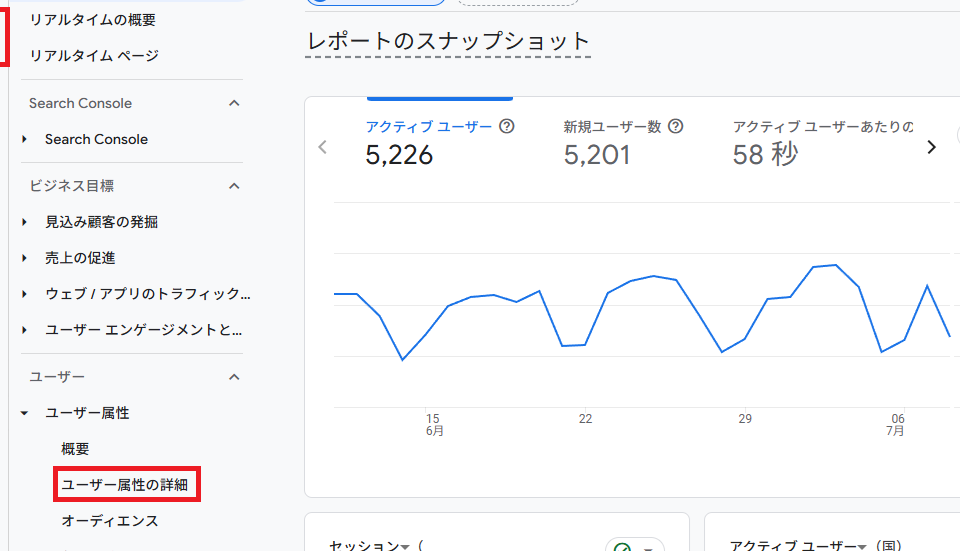This screenshot has width=960, height=551.
Task: Click help icon beside アクティブ ユーザー
Action: 507,127
